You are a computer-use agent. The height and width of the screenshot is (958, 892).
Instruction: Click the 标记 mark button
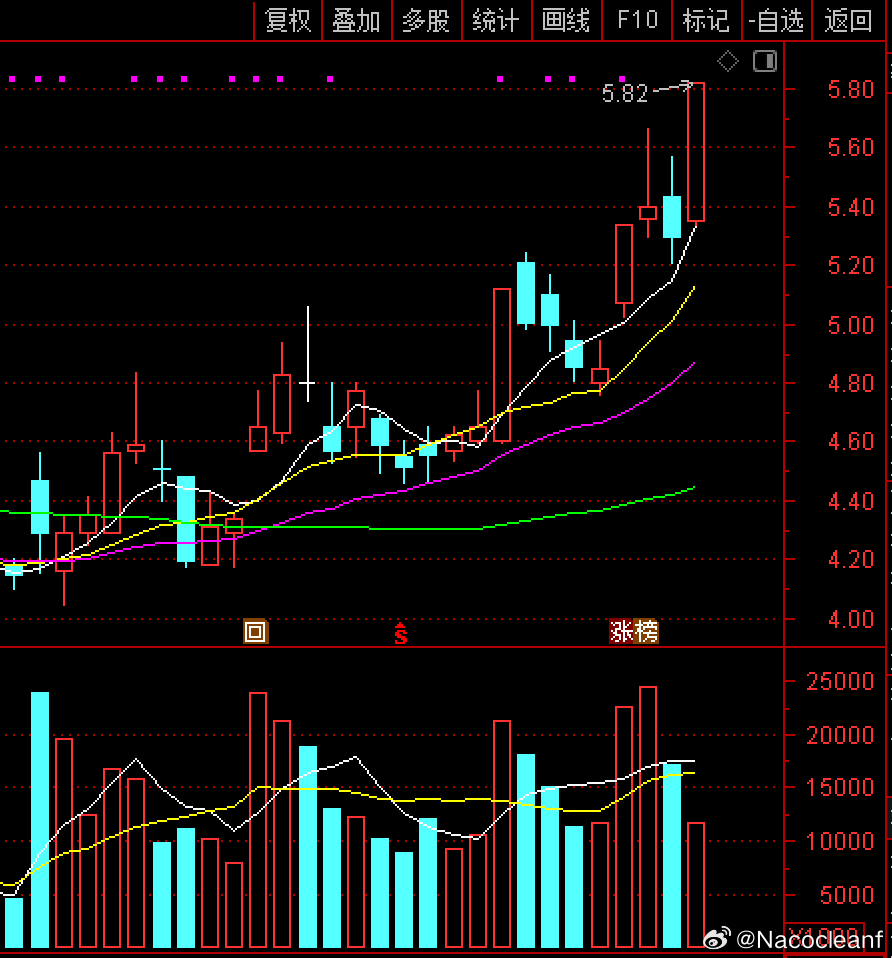click(x=706, y=20)
